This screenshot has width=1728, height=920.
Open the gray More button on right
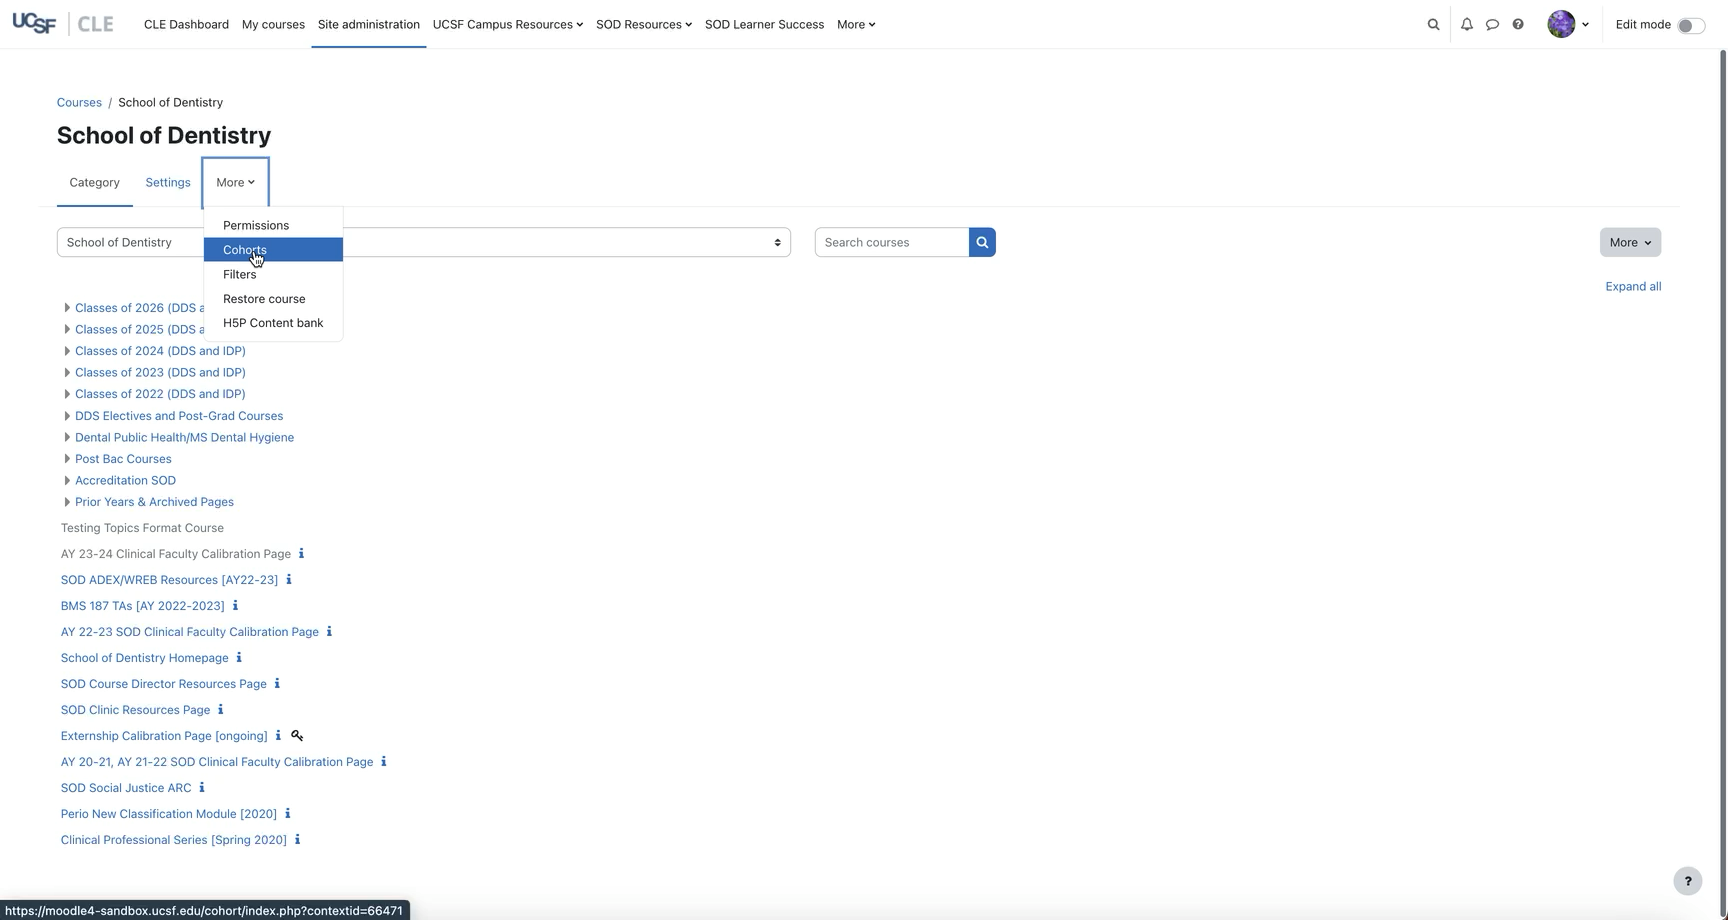pos(1630,242)
